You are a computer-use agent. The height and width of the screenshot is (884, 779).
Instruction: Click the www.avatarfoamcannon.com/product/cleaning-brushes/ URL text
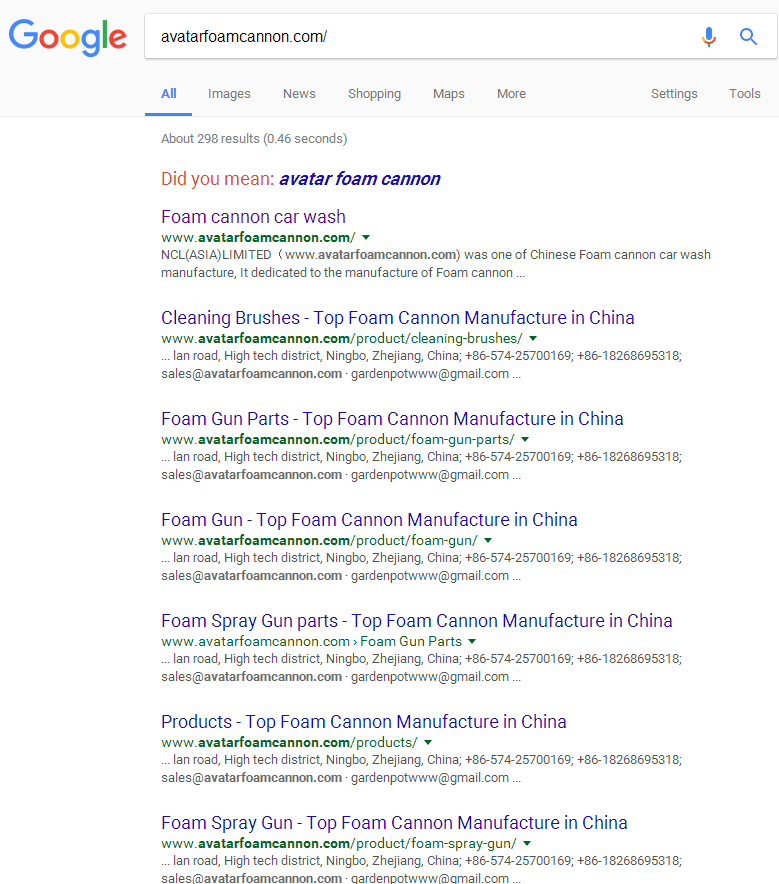[342, 338]
